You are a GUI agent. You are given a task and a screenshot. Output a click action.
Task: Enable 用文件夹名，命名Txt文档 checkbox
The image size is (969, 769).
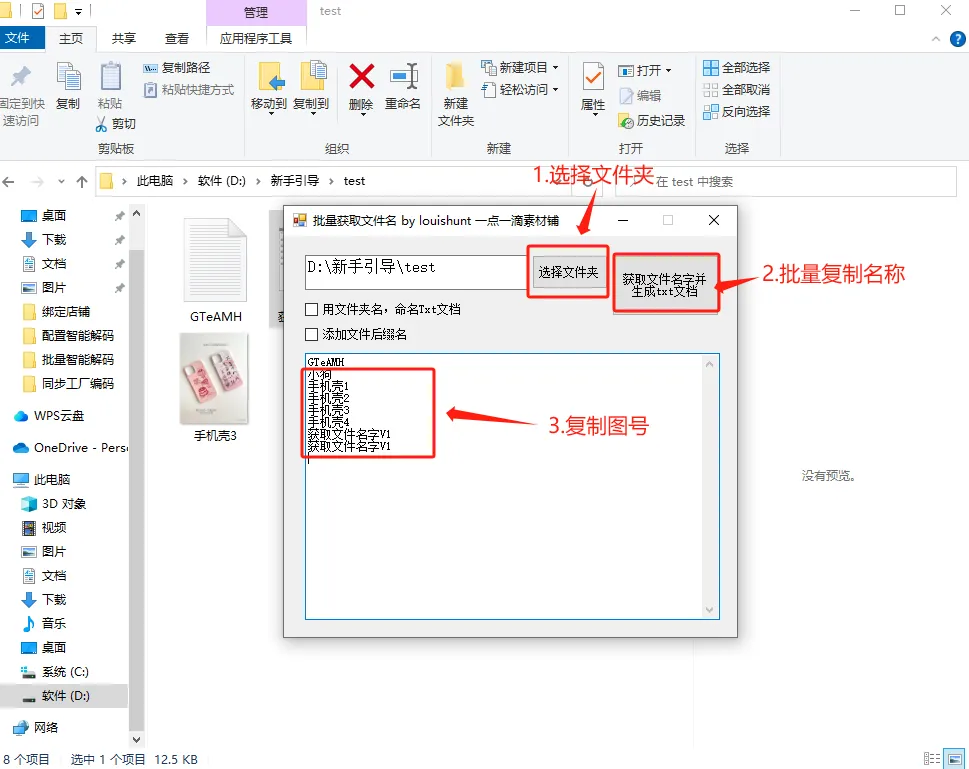[311, 309]
